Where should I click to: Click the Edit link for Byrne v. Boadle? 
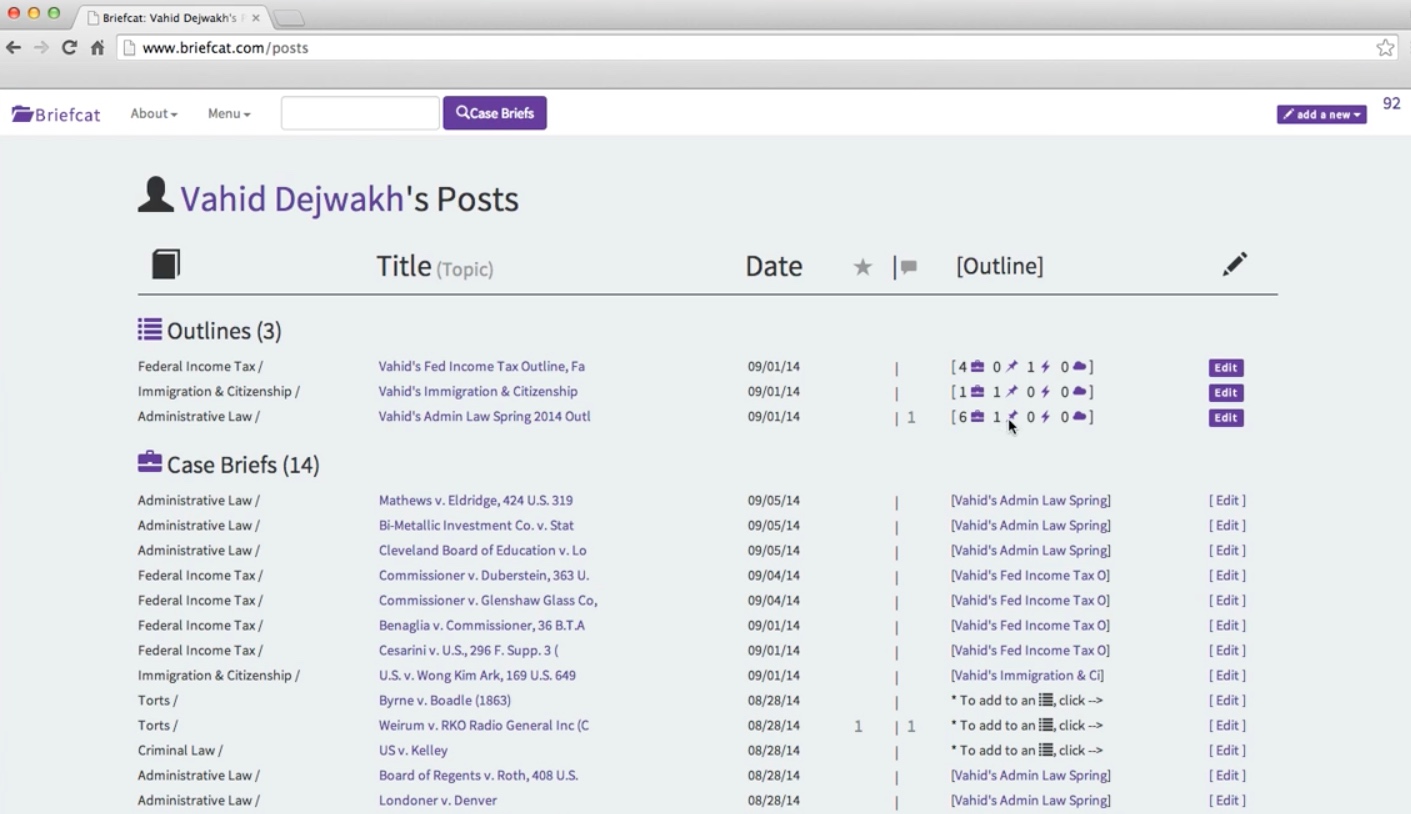coord(1227,701)
